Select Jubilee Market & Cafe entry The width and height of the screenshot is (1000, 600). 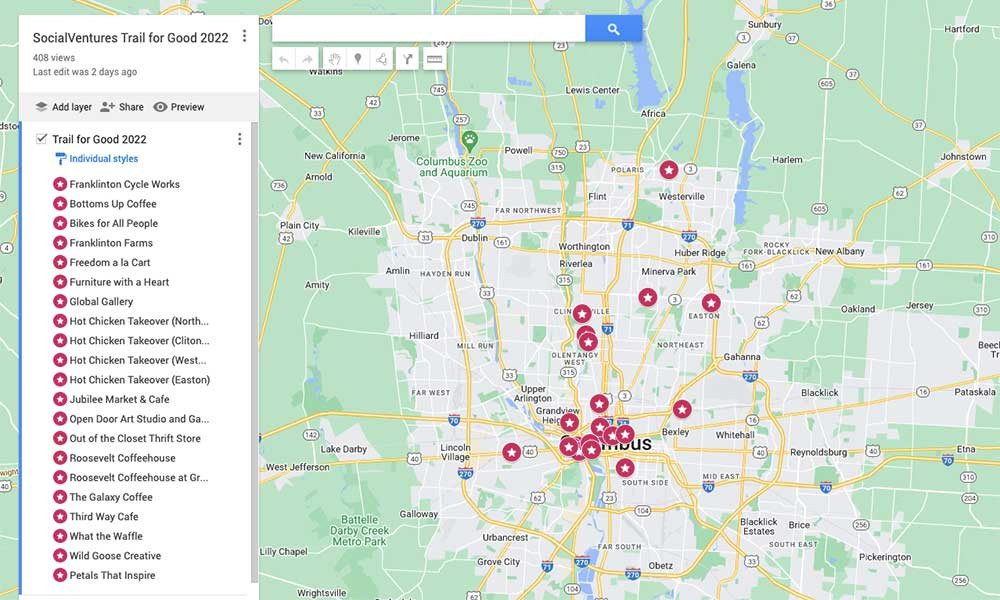point(119,399)
